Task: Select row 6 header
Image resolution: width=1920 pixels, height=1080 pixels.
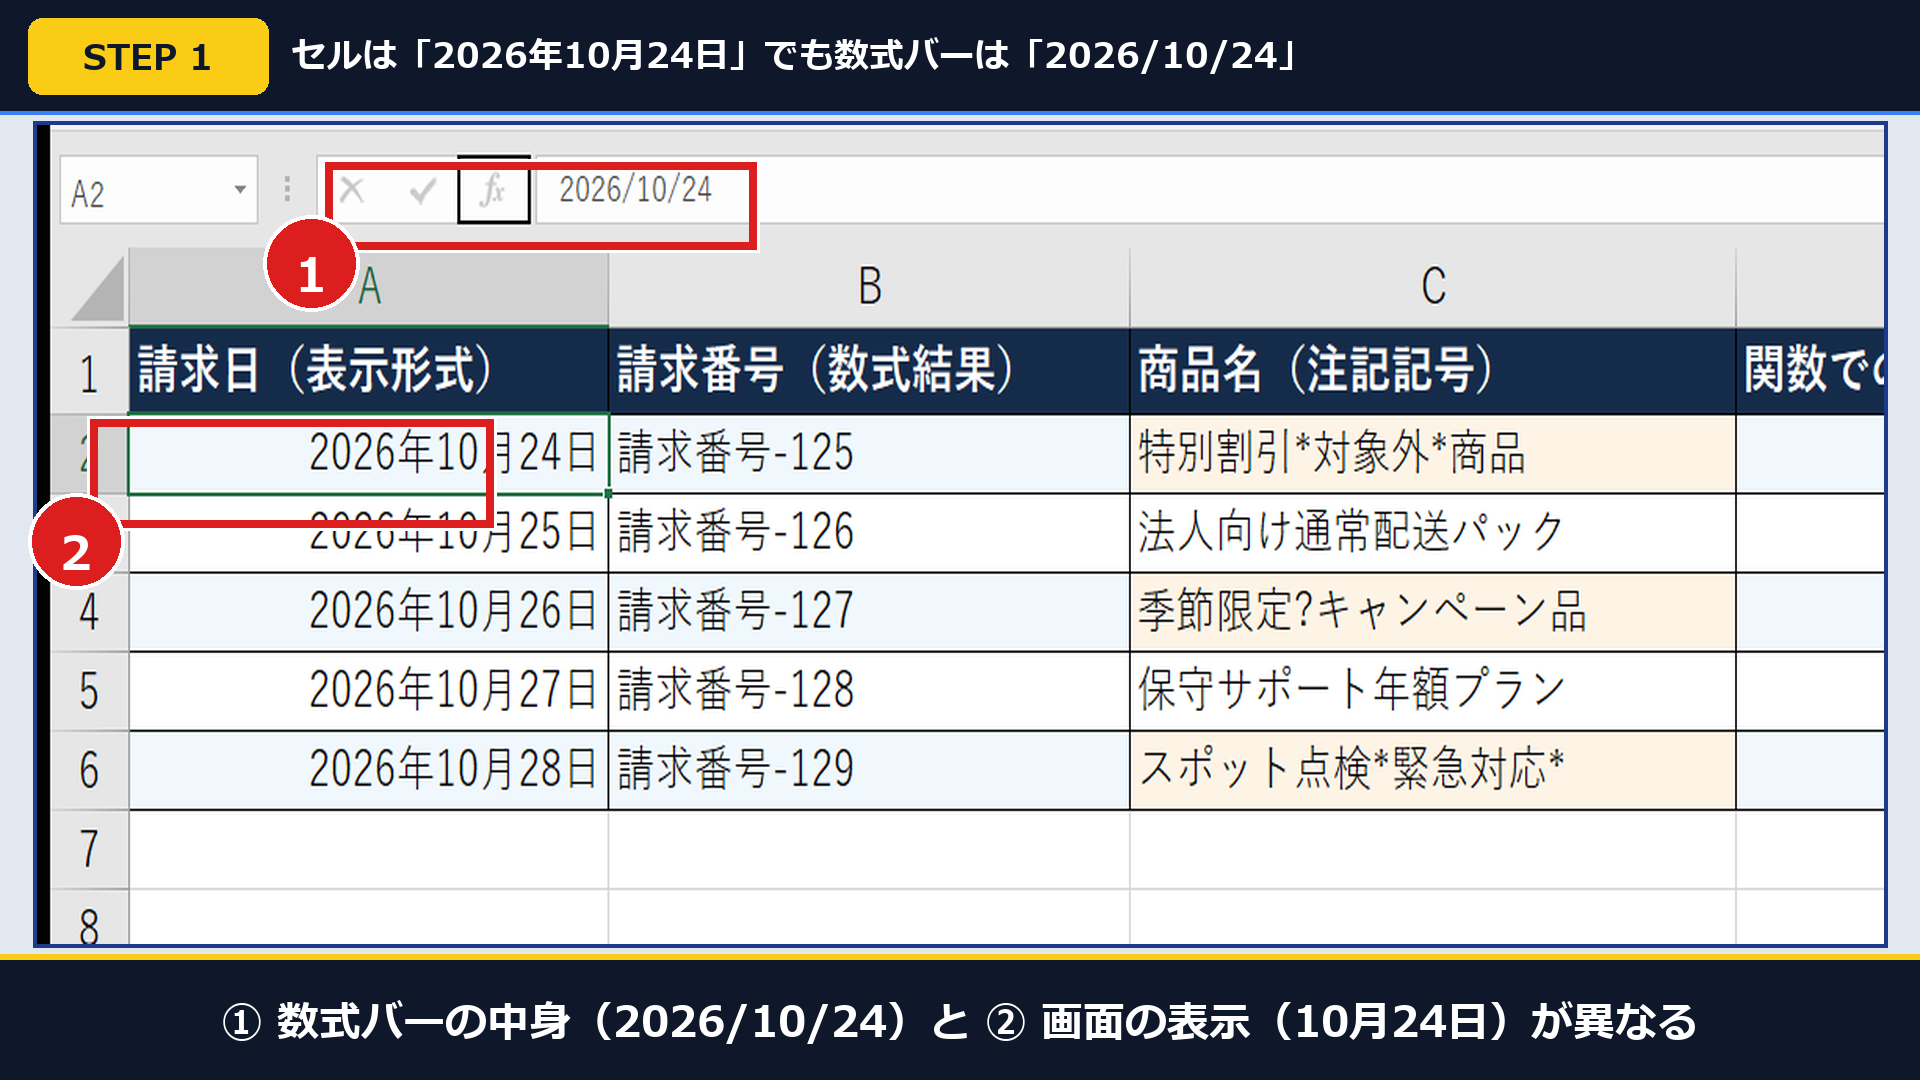Action: point(89,770)
